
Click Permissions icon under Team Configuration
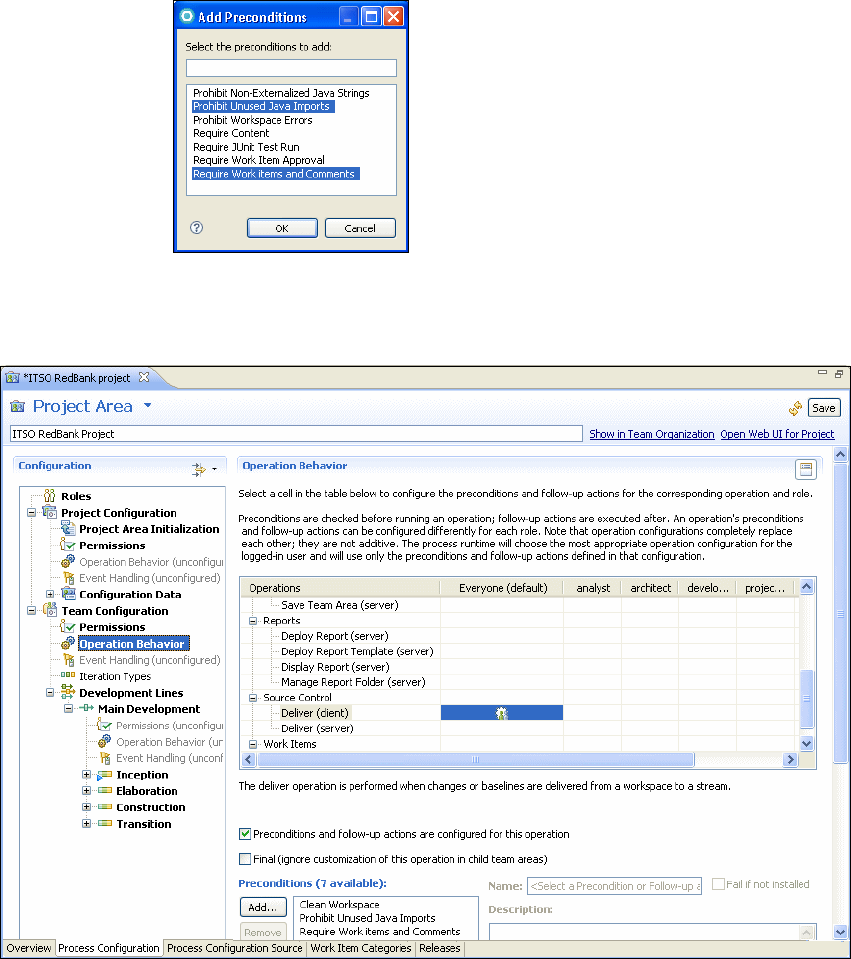[68, 627]
